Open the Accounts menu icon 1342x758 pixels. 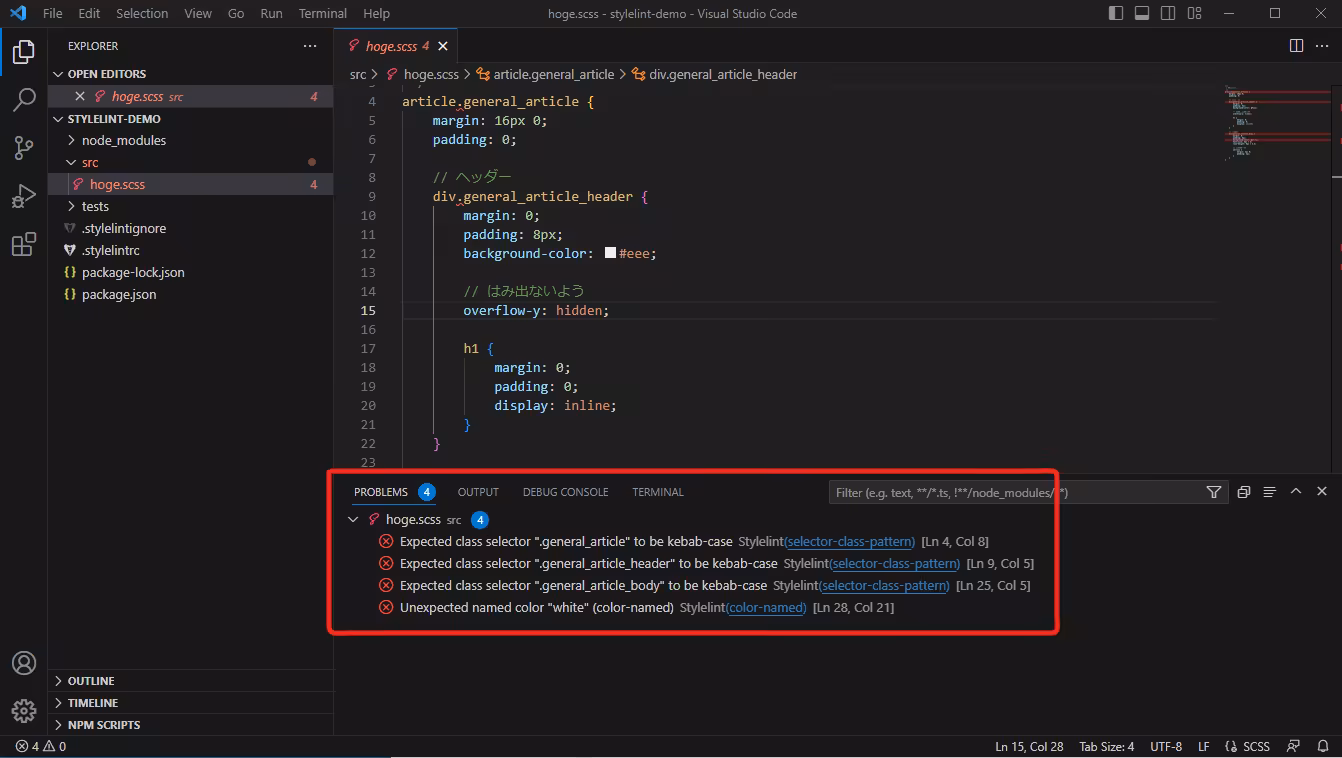pyautogui.click(x=24, y=663)
